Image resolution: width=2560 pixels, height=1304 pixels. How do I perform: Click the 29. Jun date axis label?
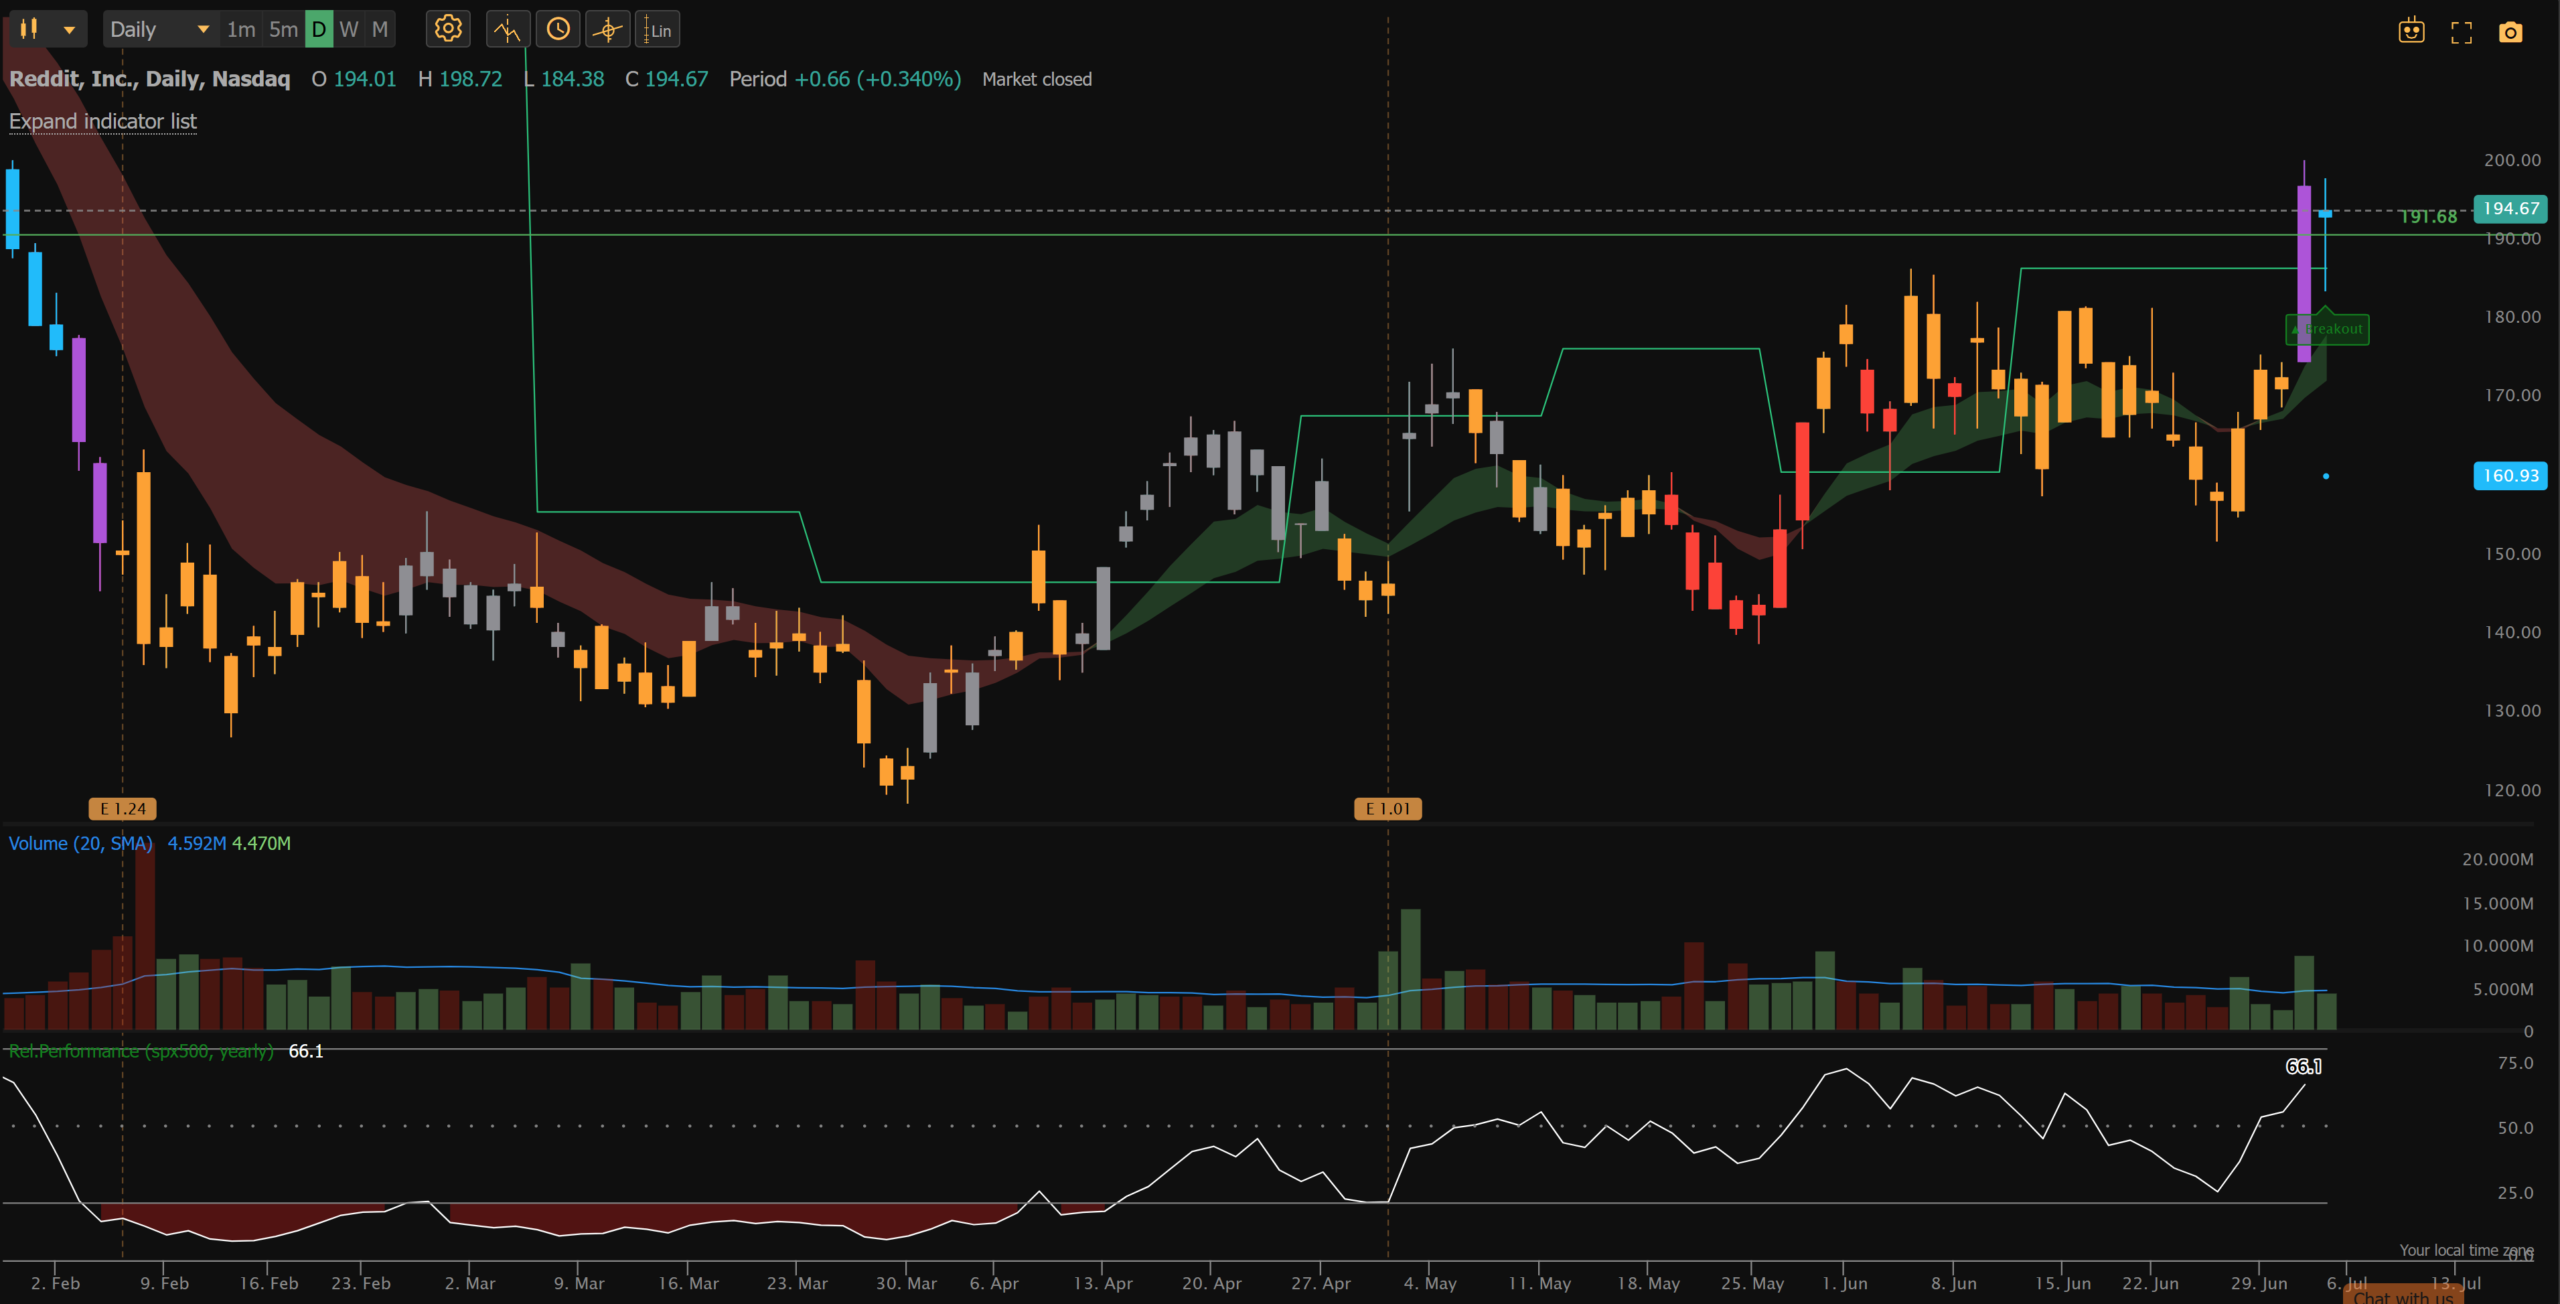pos(2258,1283)
